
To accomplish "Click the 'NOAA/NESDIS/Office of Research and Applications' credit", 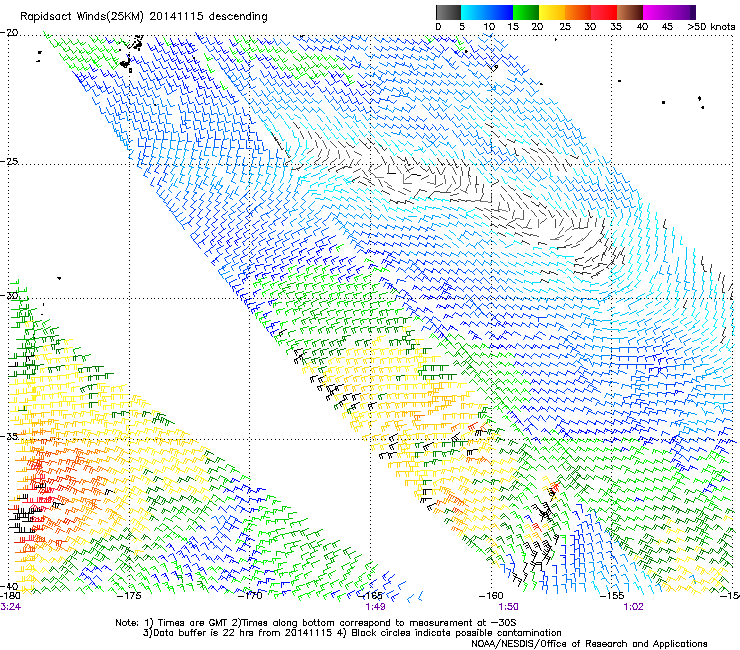I will coord(589,644).
